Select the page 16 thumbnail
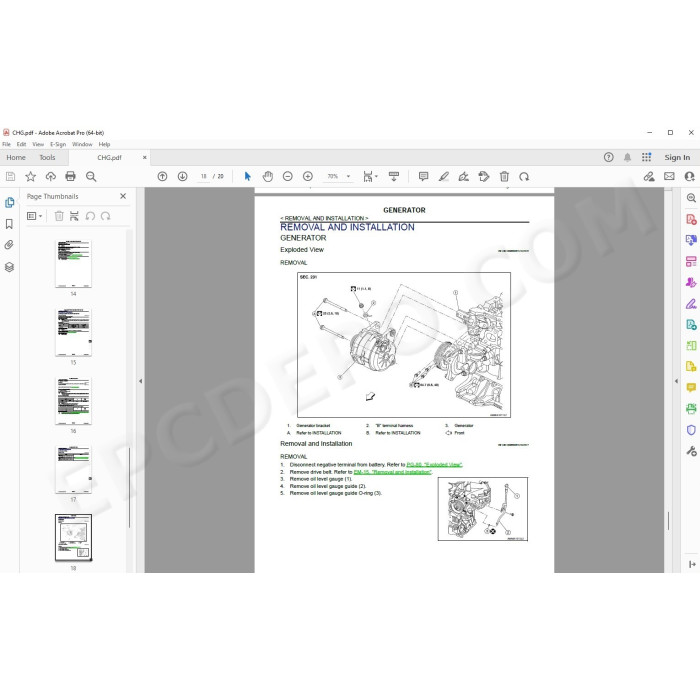This screenshot has height=700, width=700. point(73,401)
